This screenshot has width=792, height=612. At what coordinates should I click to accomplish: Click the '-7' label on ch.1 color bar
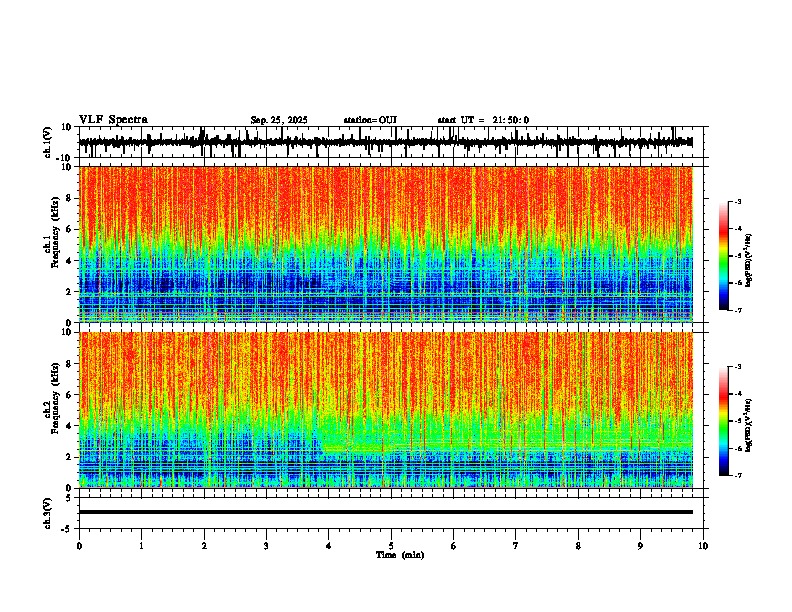click(738, 310)
